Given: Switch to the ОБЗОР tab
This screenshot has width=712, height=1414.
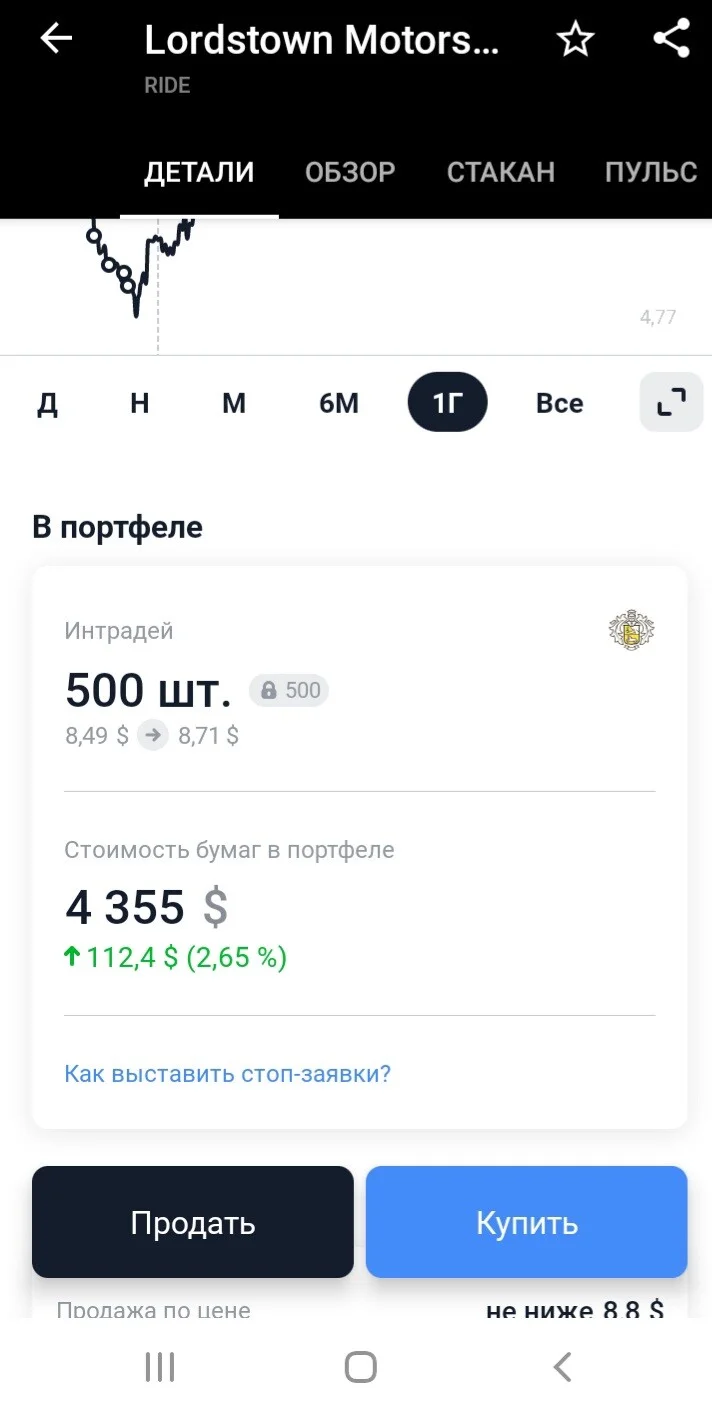Looking at the screenshot, I should [x=350, y=172].
